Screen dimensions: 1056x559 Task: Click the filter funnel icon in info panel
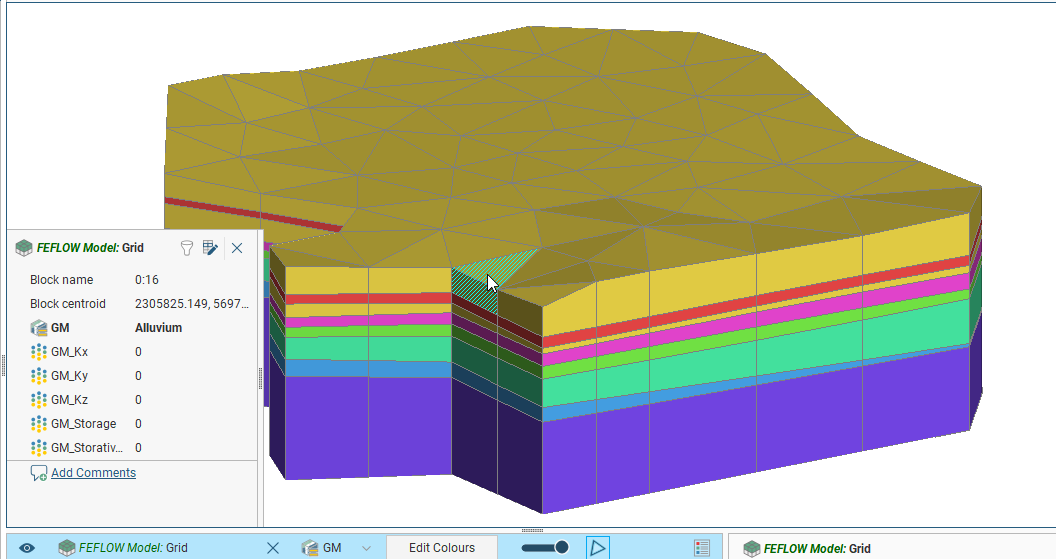[x=186, y=248]
